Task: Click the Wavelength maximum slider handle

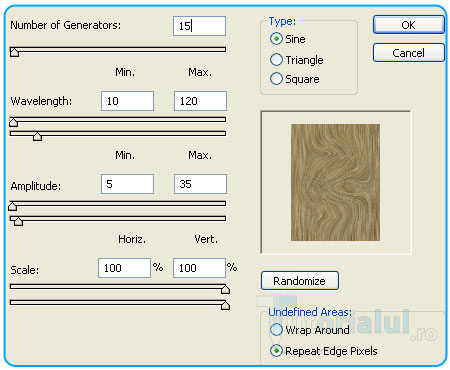Action: tap(37, 136)
